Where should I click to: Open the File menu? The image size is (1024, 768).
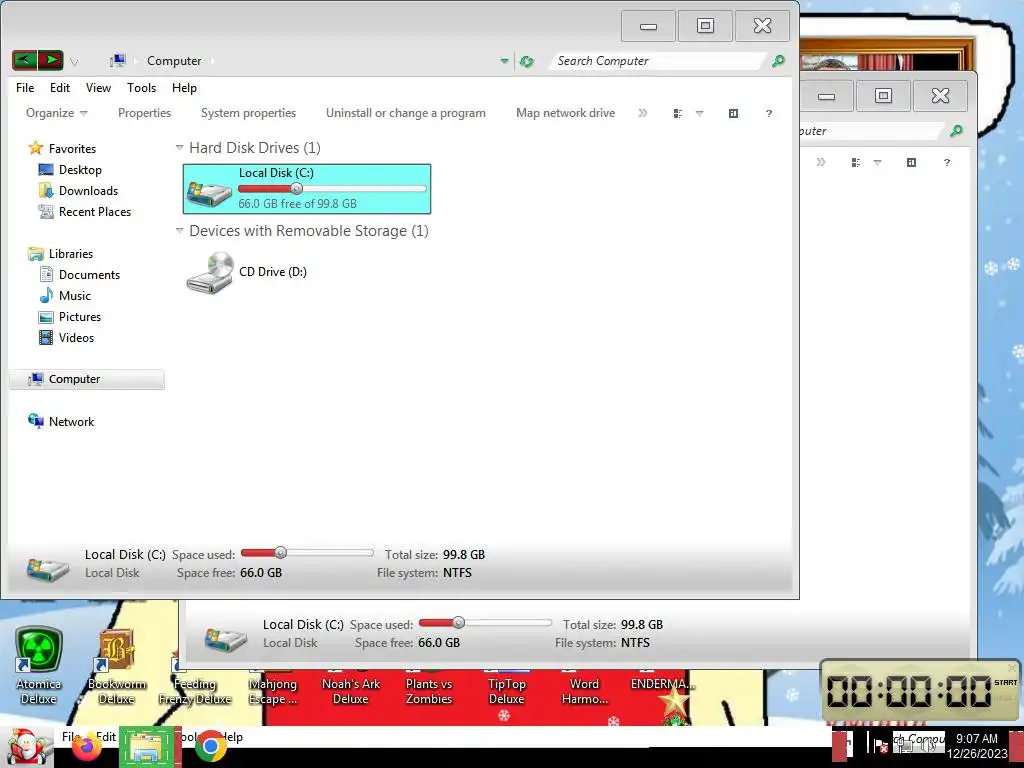(x=25, y=88)
